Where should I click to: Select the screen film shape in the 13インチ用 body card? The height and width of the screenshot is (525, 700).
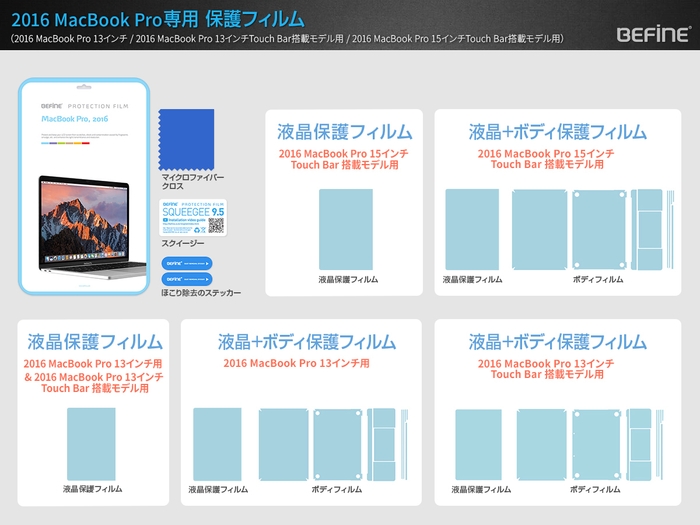pos(217,444)
